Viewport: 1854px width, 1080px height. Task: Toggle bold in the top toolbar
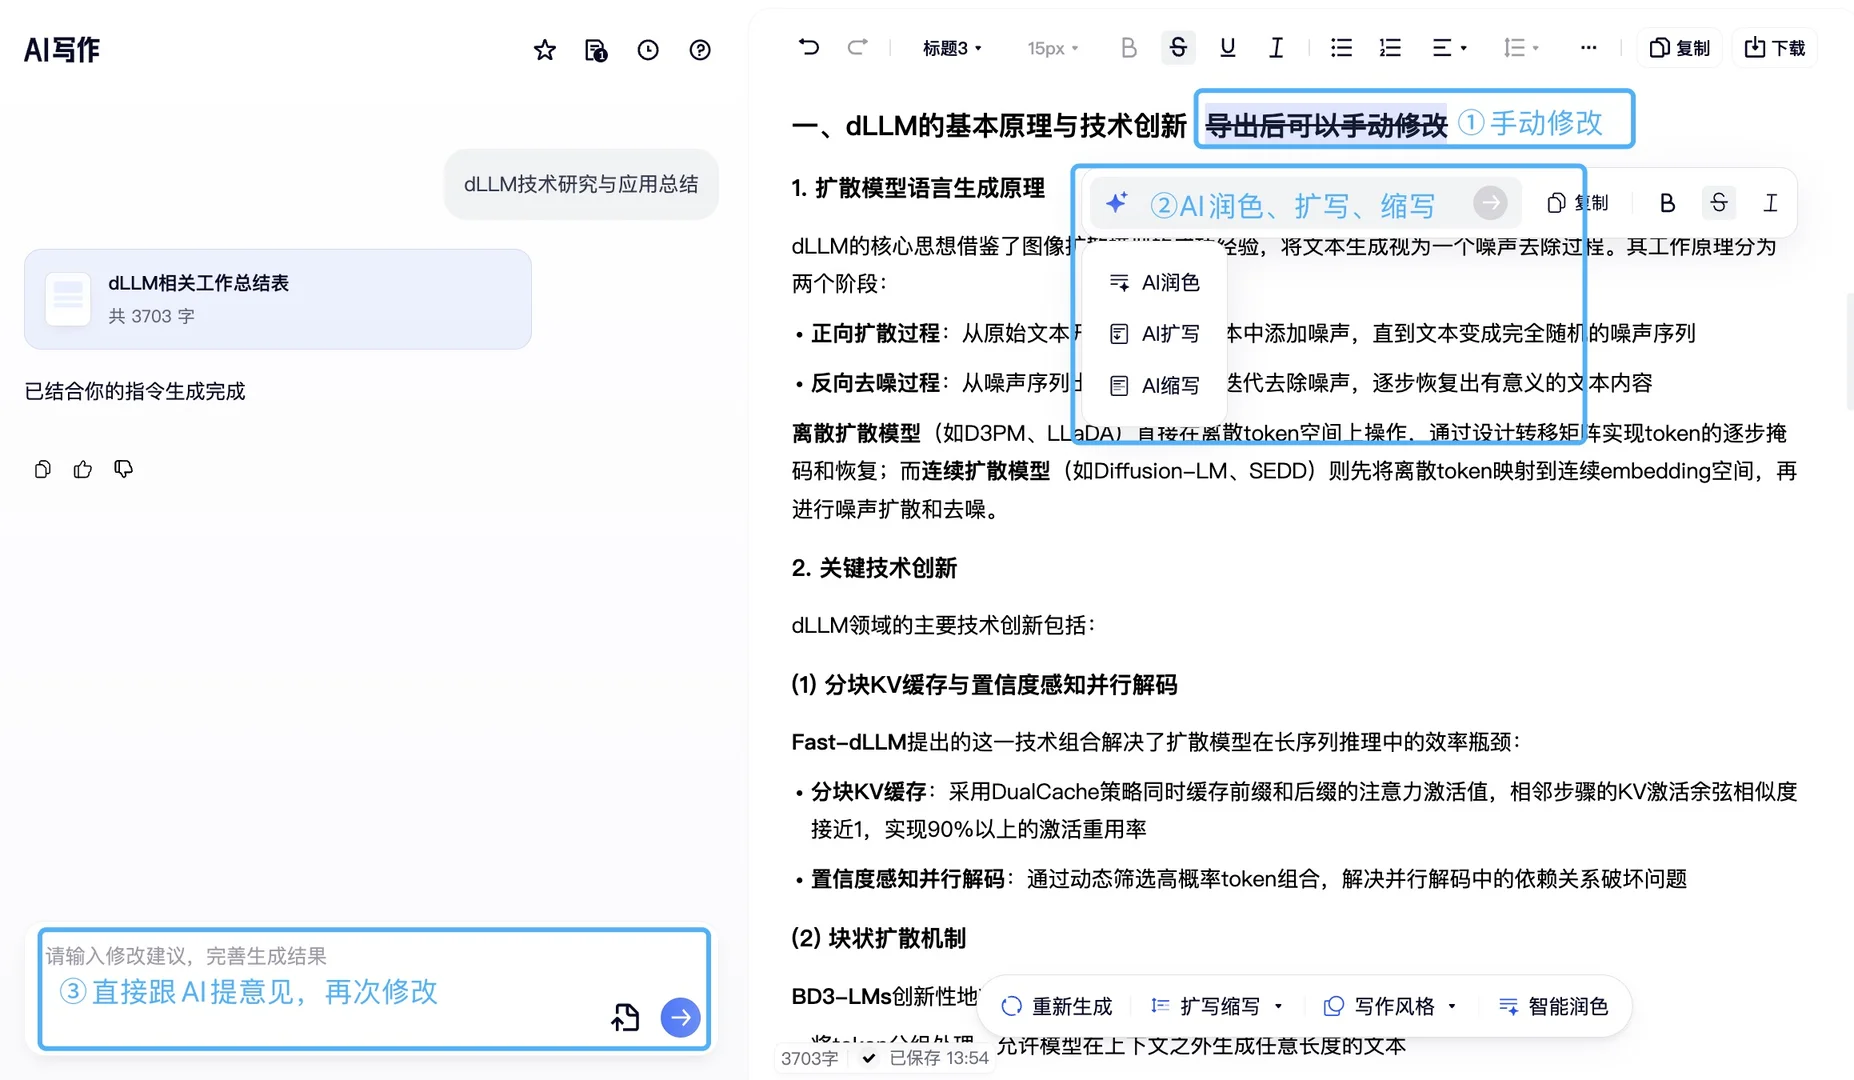coord(1128,47)
